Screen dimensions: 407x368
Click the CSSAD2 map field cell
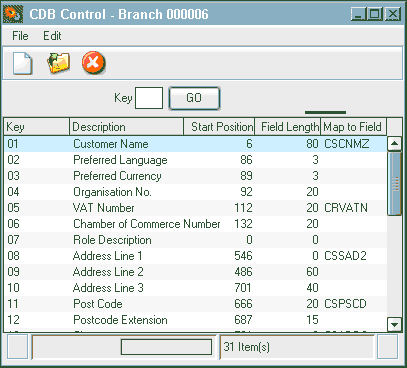(x=345, y=256)
